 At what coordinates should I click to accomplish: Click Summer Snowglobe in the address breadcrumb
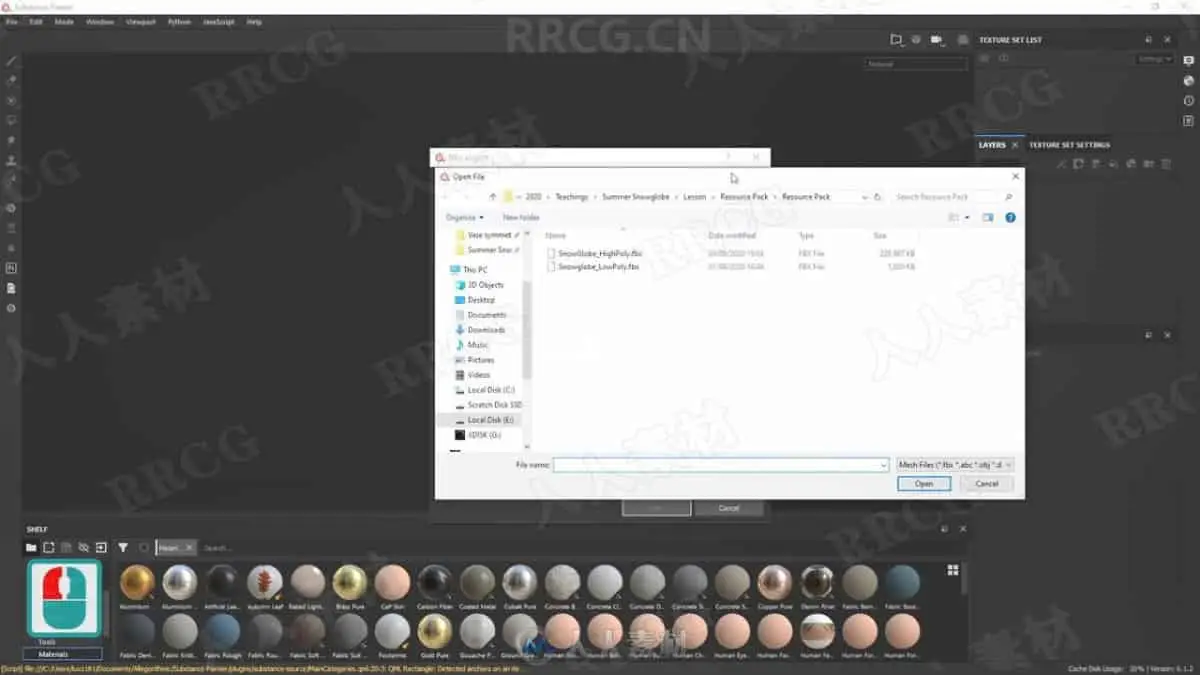[x=636, y=197]
